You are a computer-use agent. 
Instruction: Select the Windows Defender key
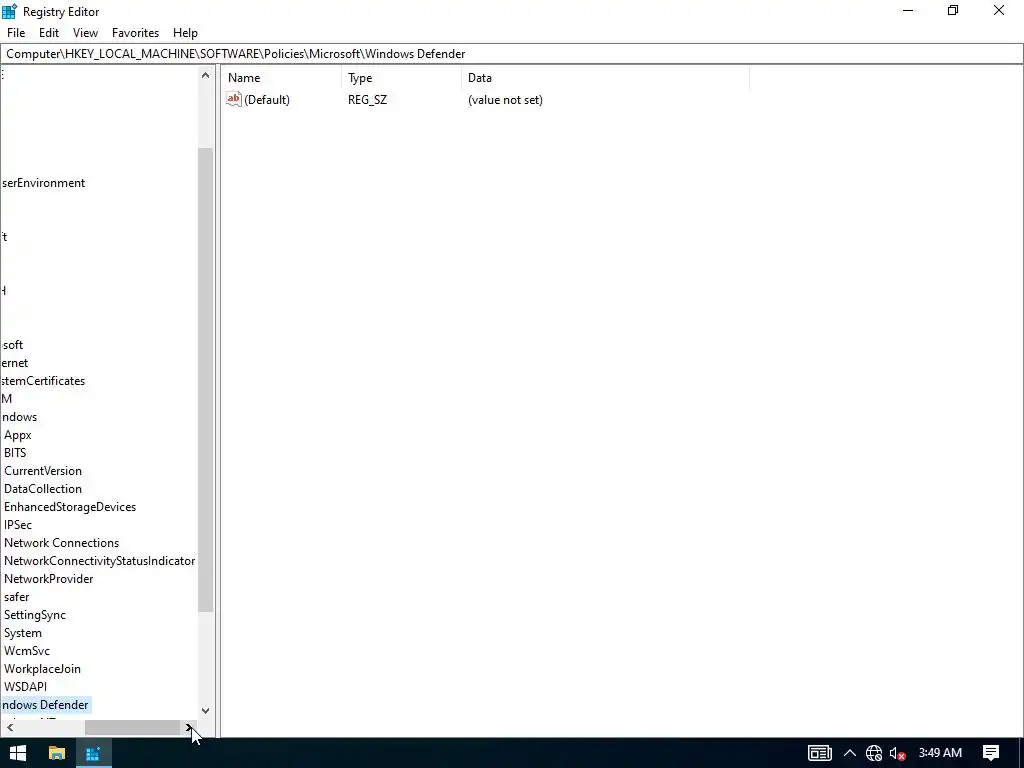(x=45, y=705)
